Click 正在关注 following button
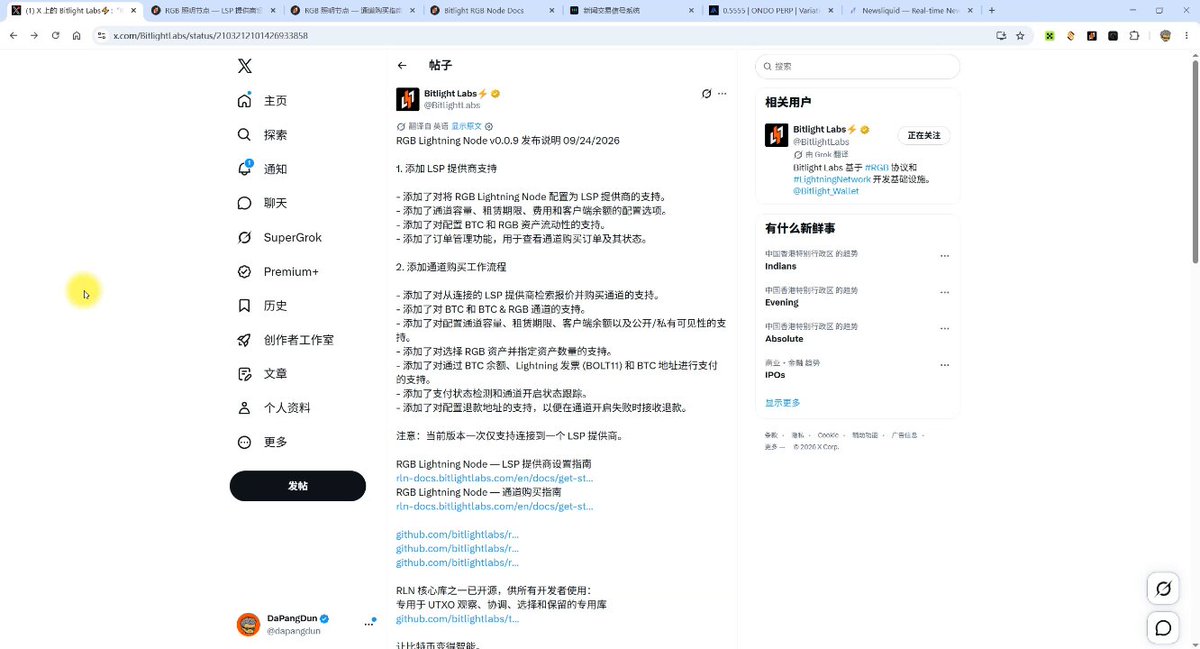Screen dimensions: 1200x649 924,135
